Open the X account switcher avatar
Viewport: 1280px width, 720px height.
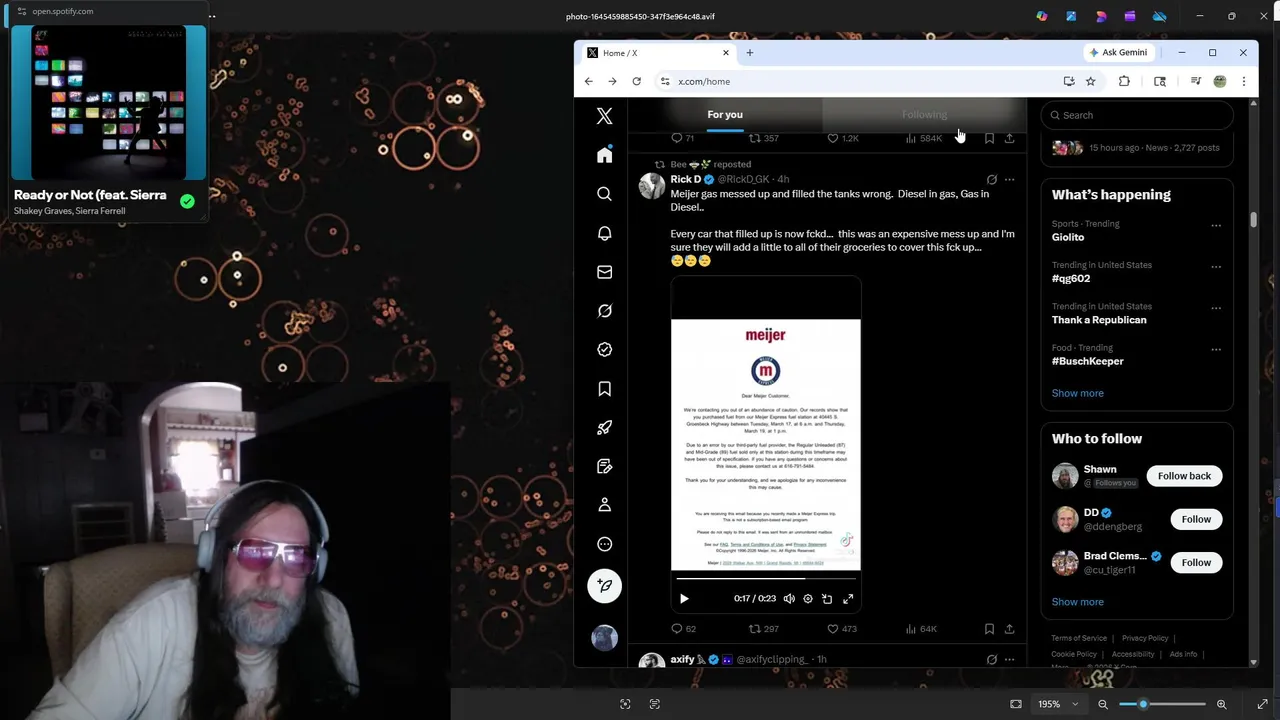[x=604, y=638]
